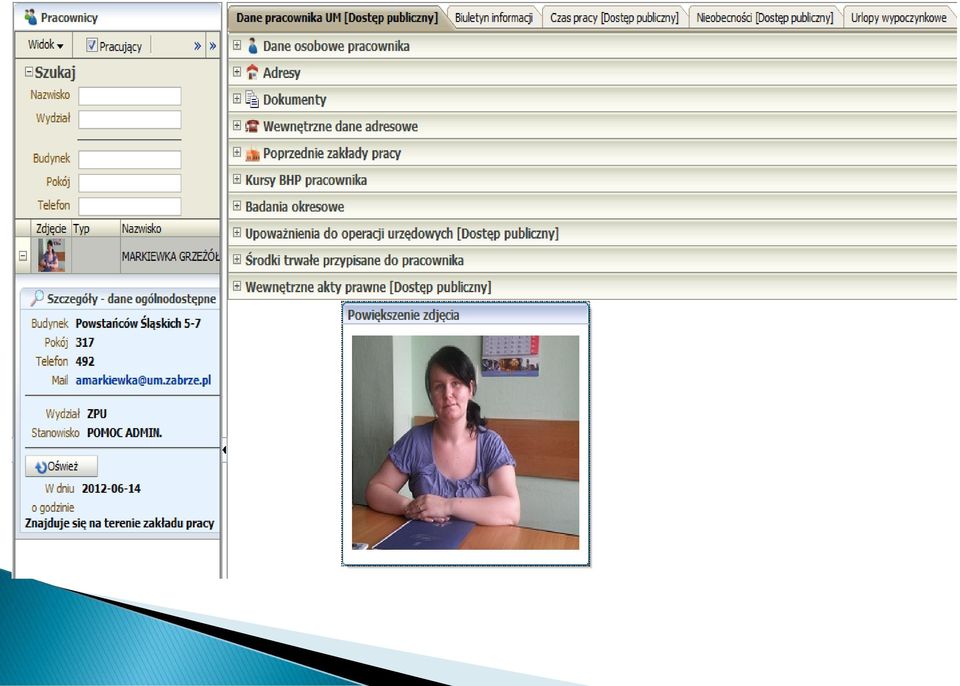
Task: Click the Pracownicy people icon
Action: tap(31, 17)
